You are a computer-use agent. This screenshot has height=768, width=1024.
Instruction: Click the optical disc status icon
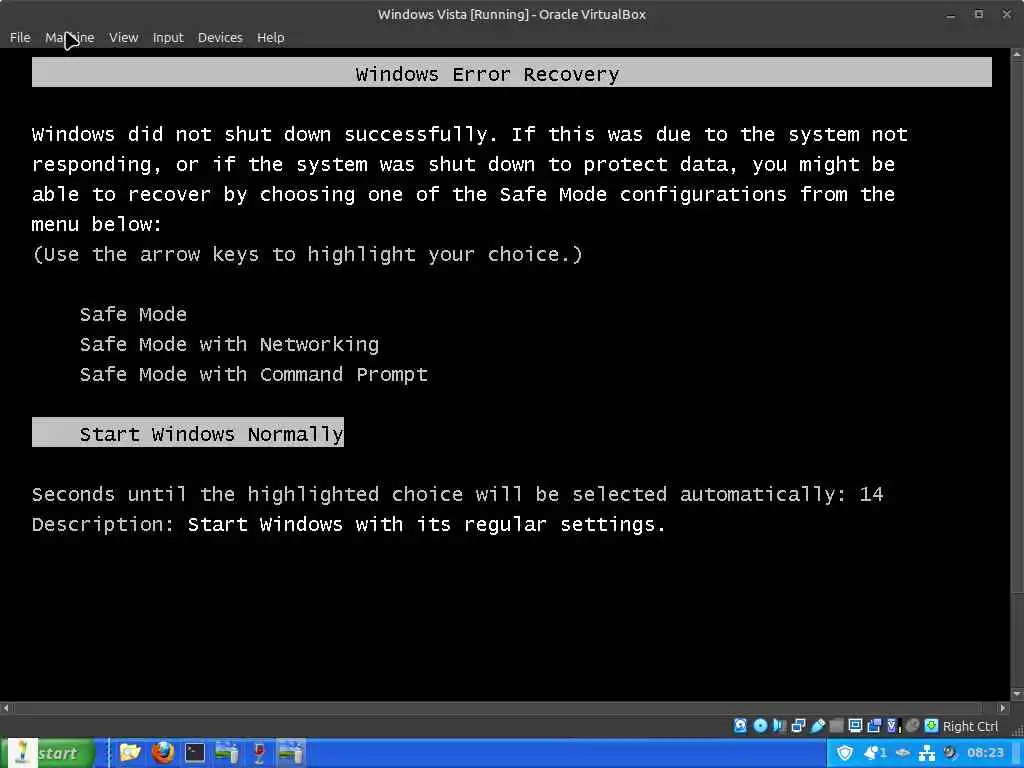point(760,726)
